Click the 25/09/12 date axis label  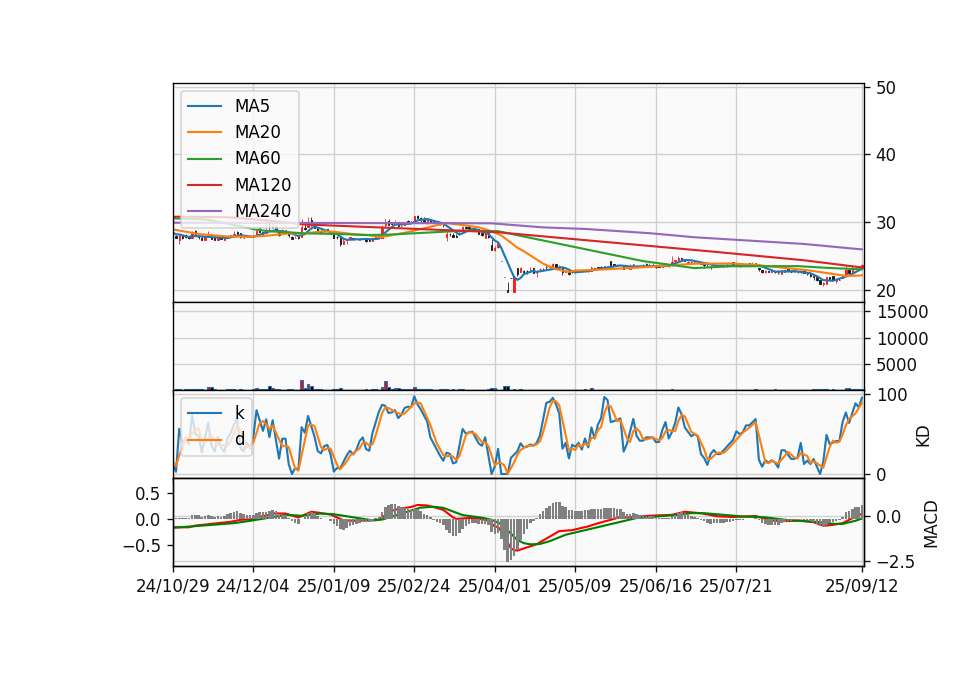pos(862,586)
